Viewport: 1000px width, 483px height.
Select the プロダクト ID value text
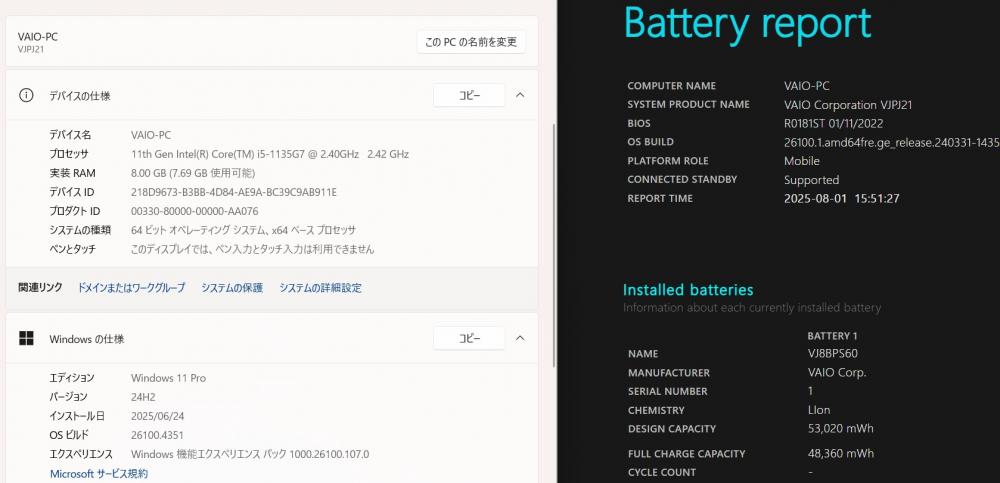[x=195, y=211]
